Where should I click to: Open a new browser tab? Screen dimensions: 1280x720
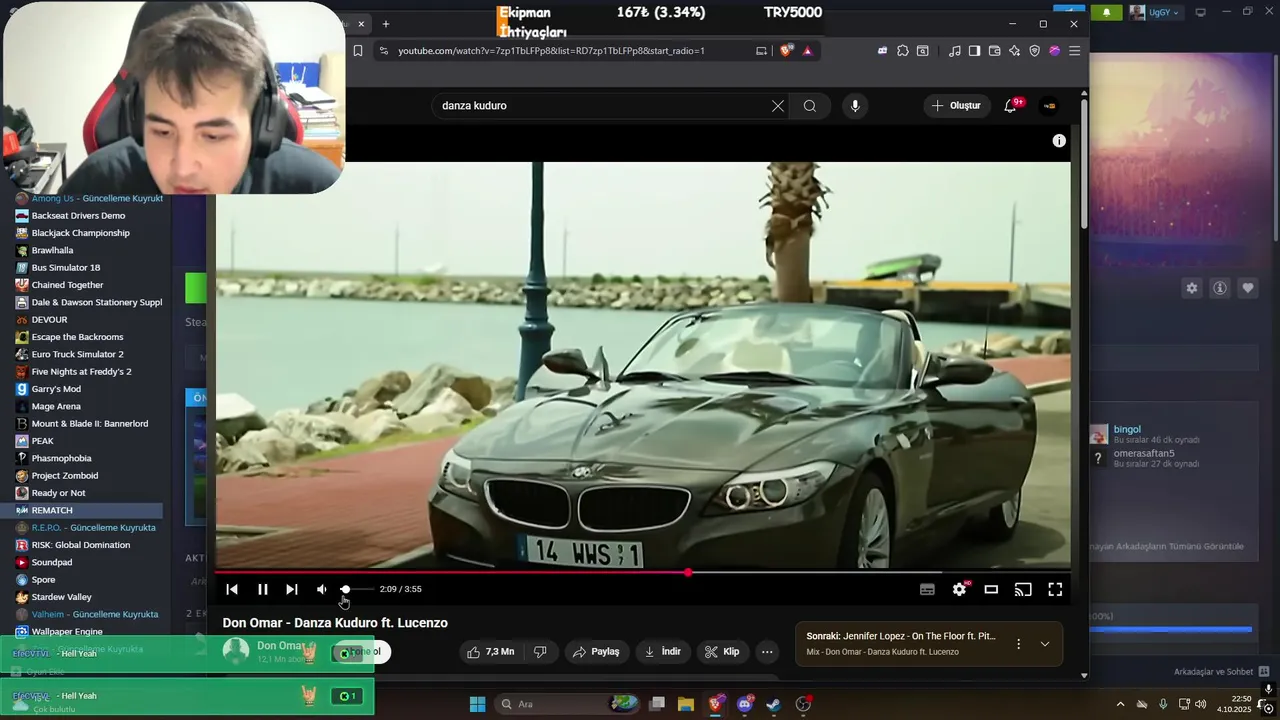[385, 24]
